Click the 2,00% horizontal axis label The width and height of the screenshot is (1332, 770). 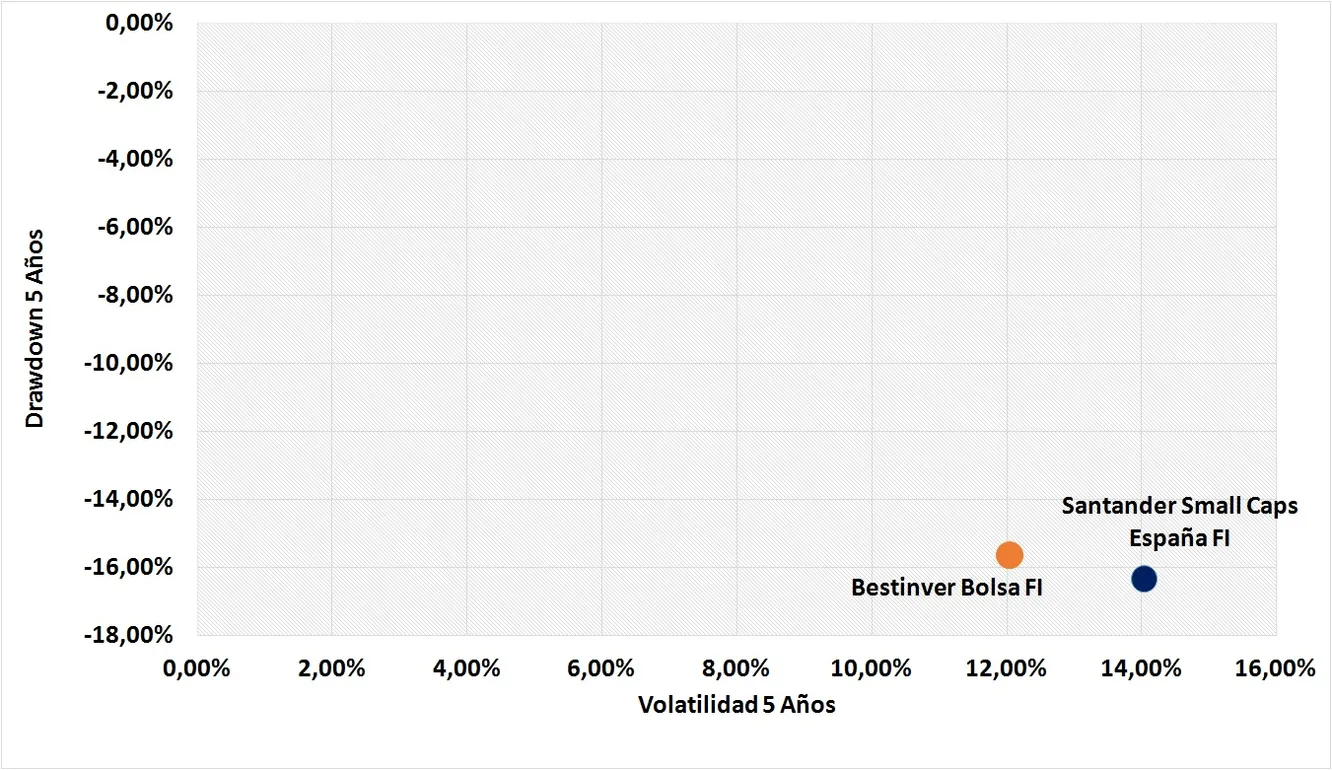coord(331,669)
